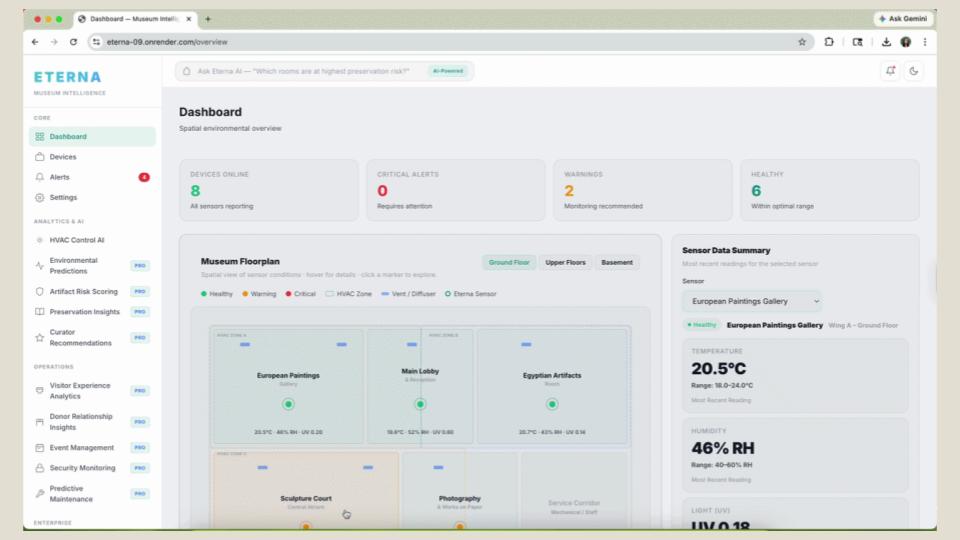Open the European Paintings Gallery sensor dropdown
Viewport: 960px width, 540px height.
[752, 301]
